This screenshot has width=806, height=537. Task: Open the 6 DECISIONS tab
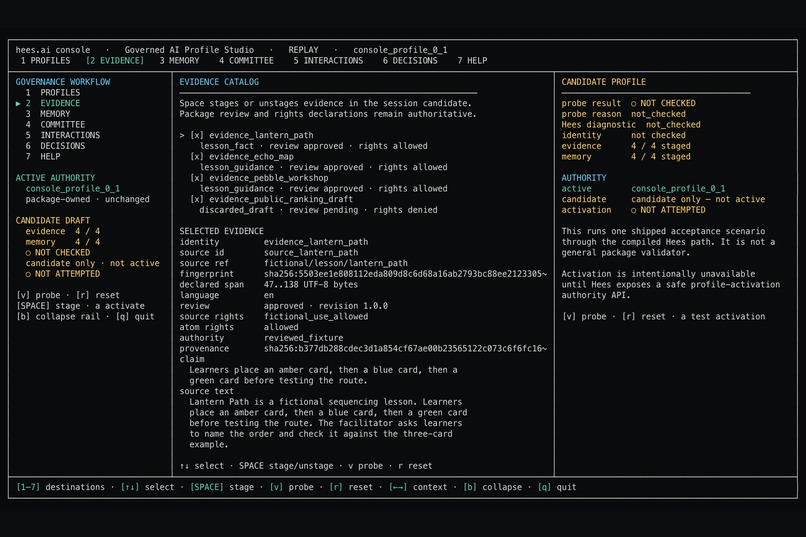tap(410, 61)
